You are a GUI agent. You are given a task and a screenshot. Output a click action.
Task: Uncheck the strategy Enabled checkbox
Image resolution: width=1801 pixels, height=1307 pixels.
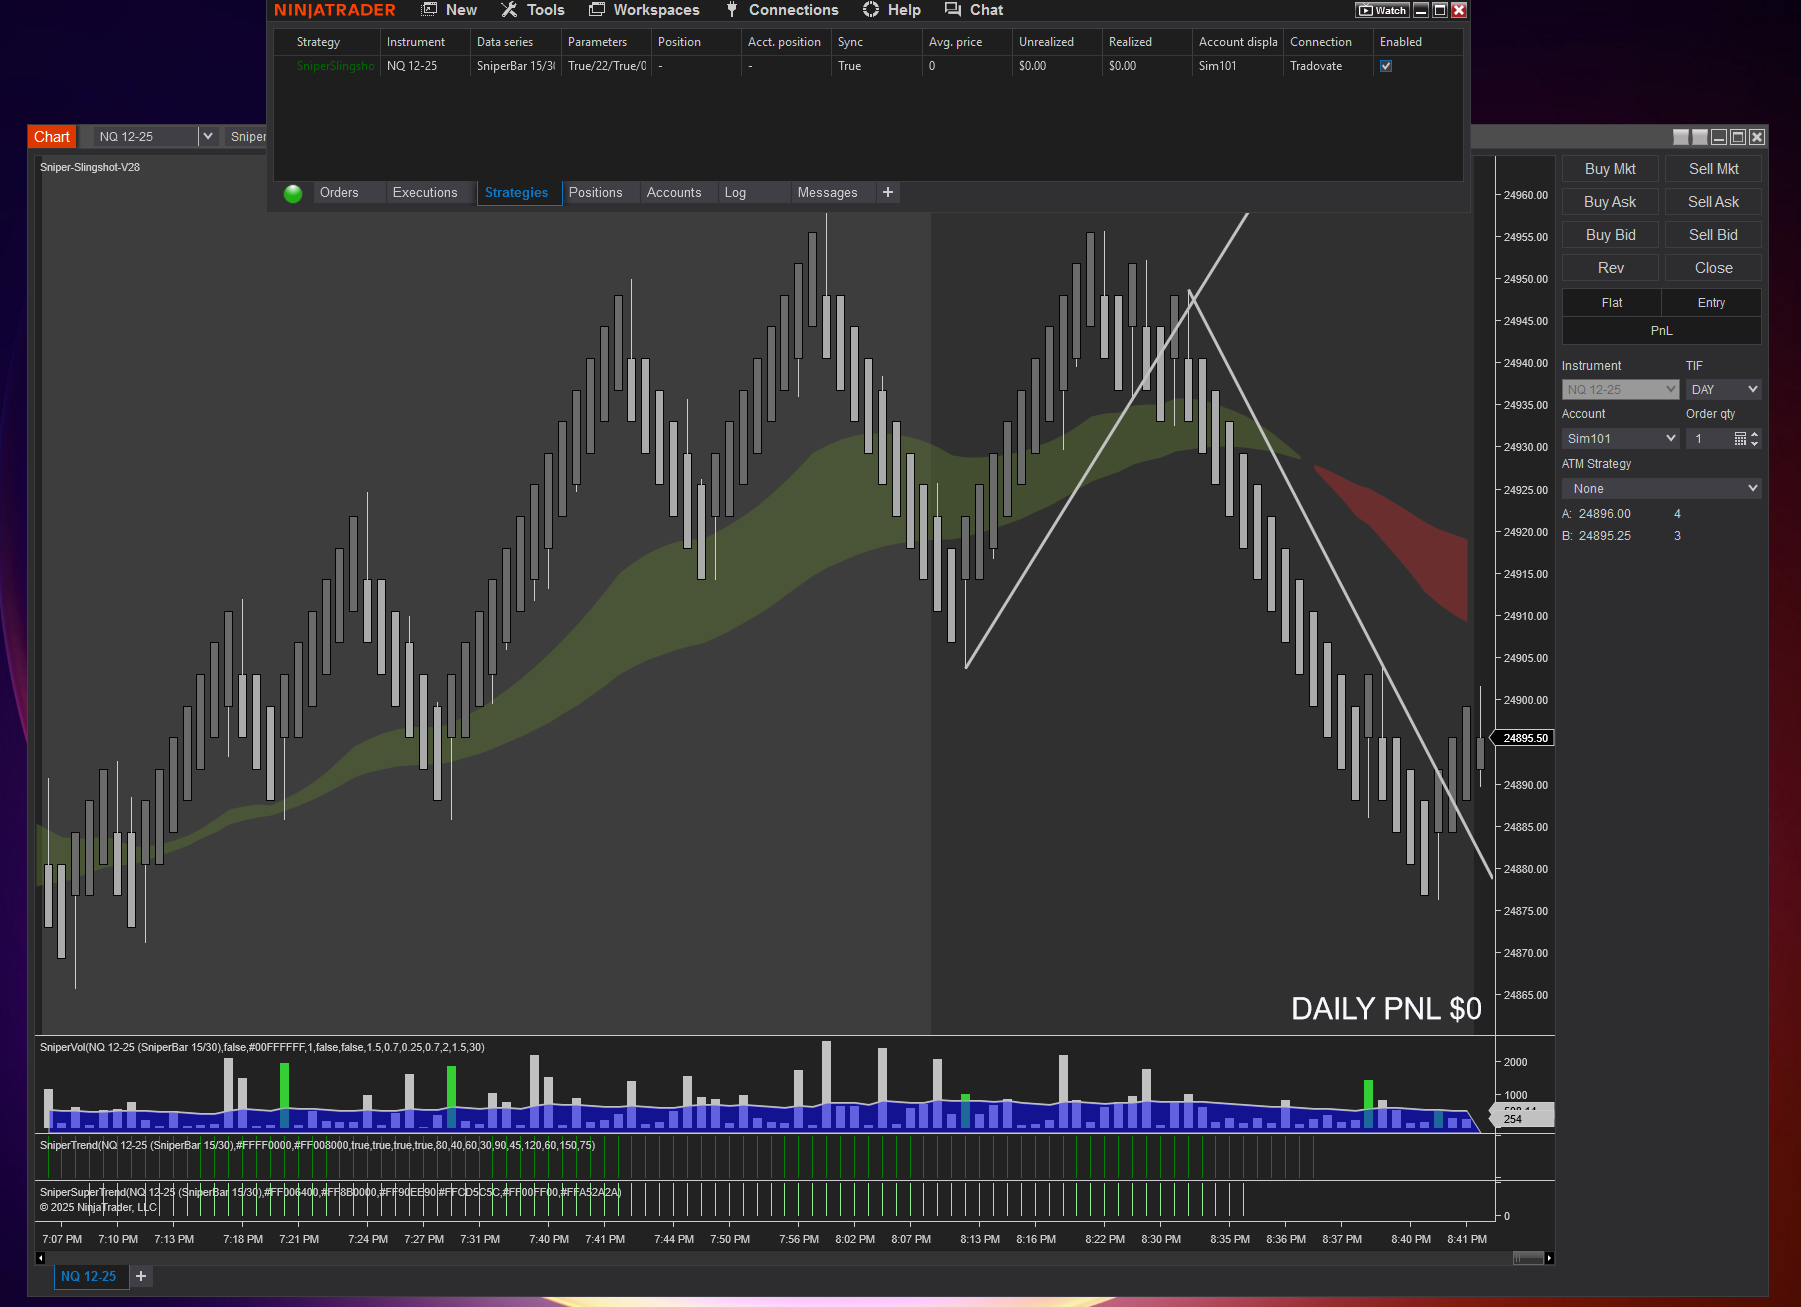click(1386, 66)
